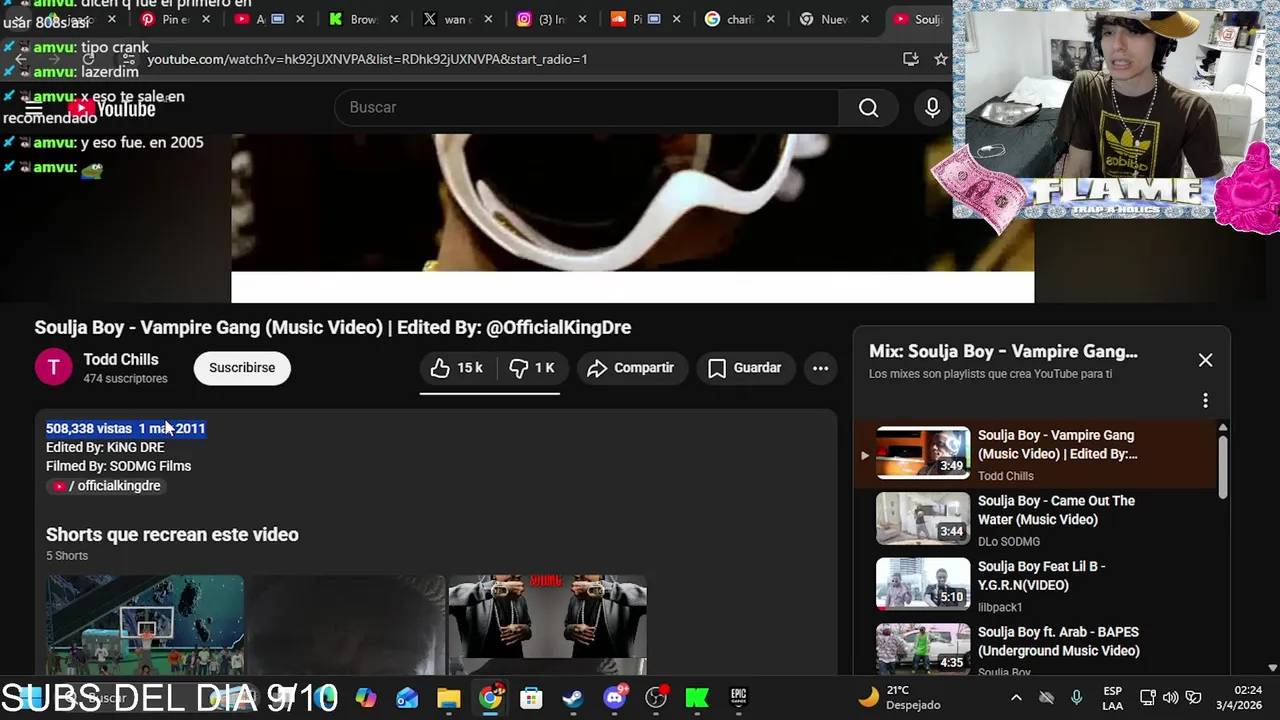Viewport: 1280px width, 720px height.
Task: Dislike the video (1 K thumbs down)
Action: [x=532, y=368]
